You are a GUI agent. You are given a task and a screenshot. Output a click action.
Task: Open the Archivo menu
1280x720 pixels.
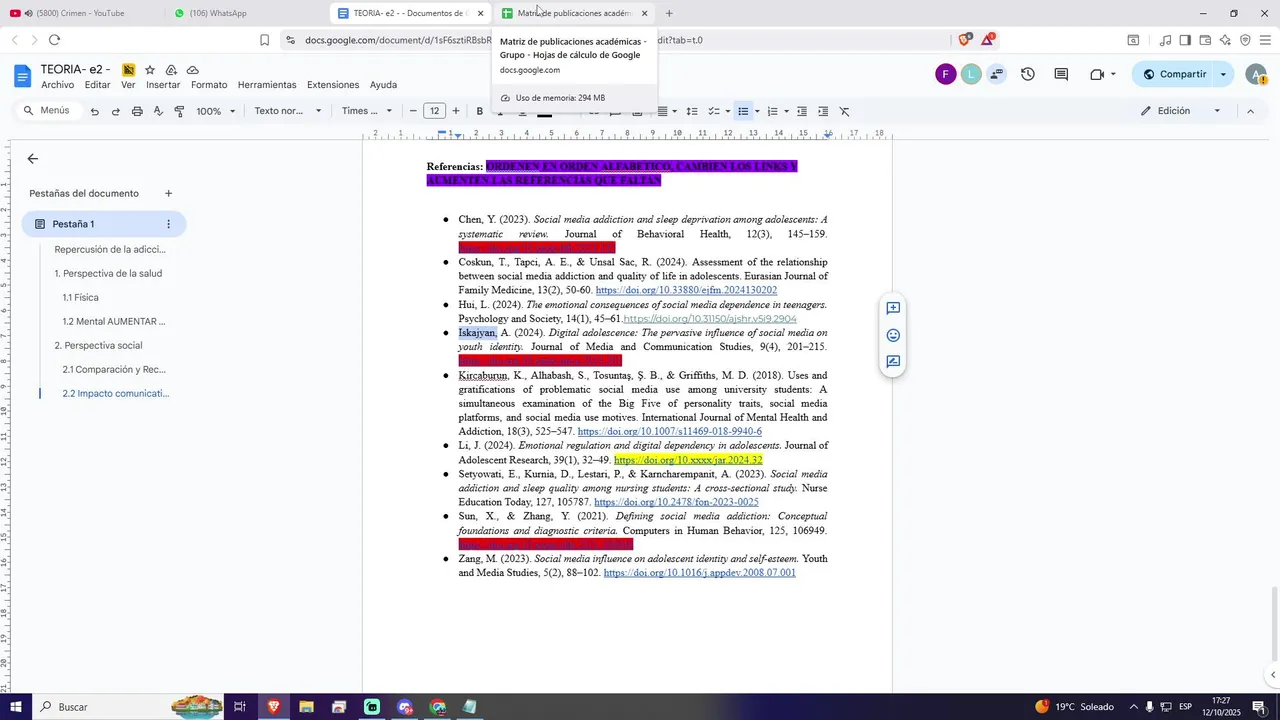coord(58,85)
